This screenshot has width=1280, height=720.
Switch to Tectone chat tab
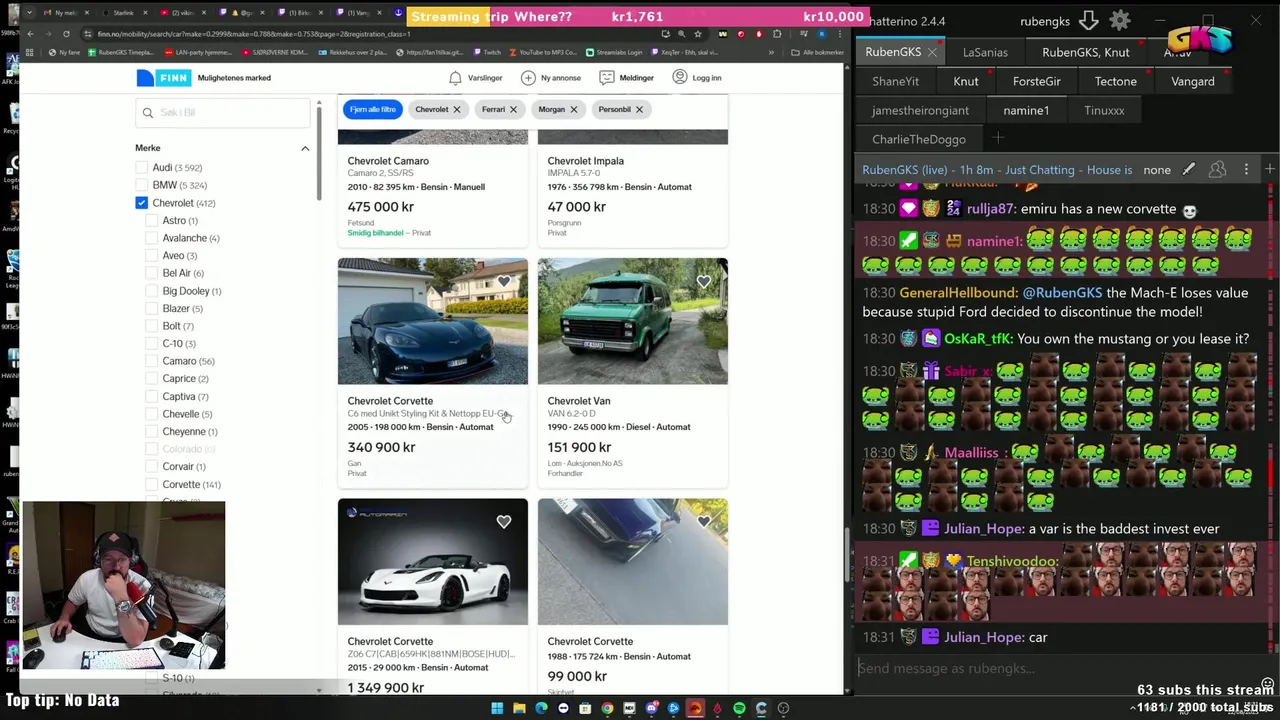[x=1115, y=81]
